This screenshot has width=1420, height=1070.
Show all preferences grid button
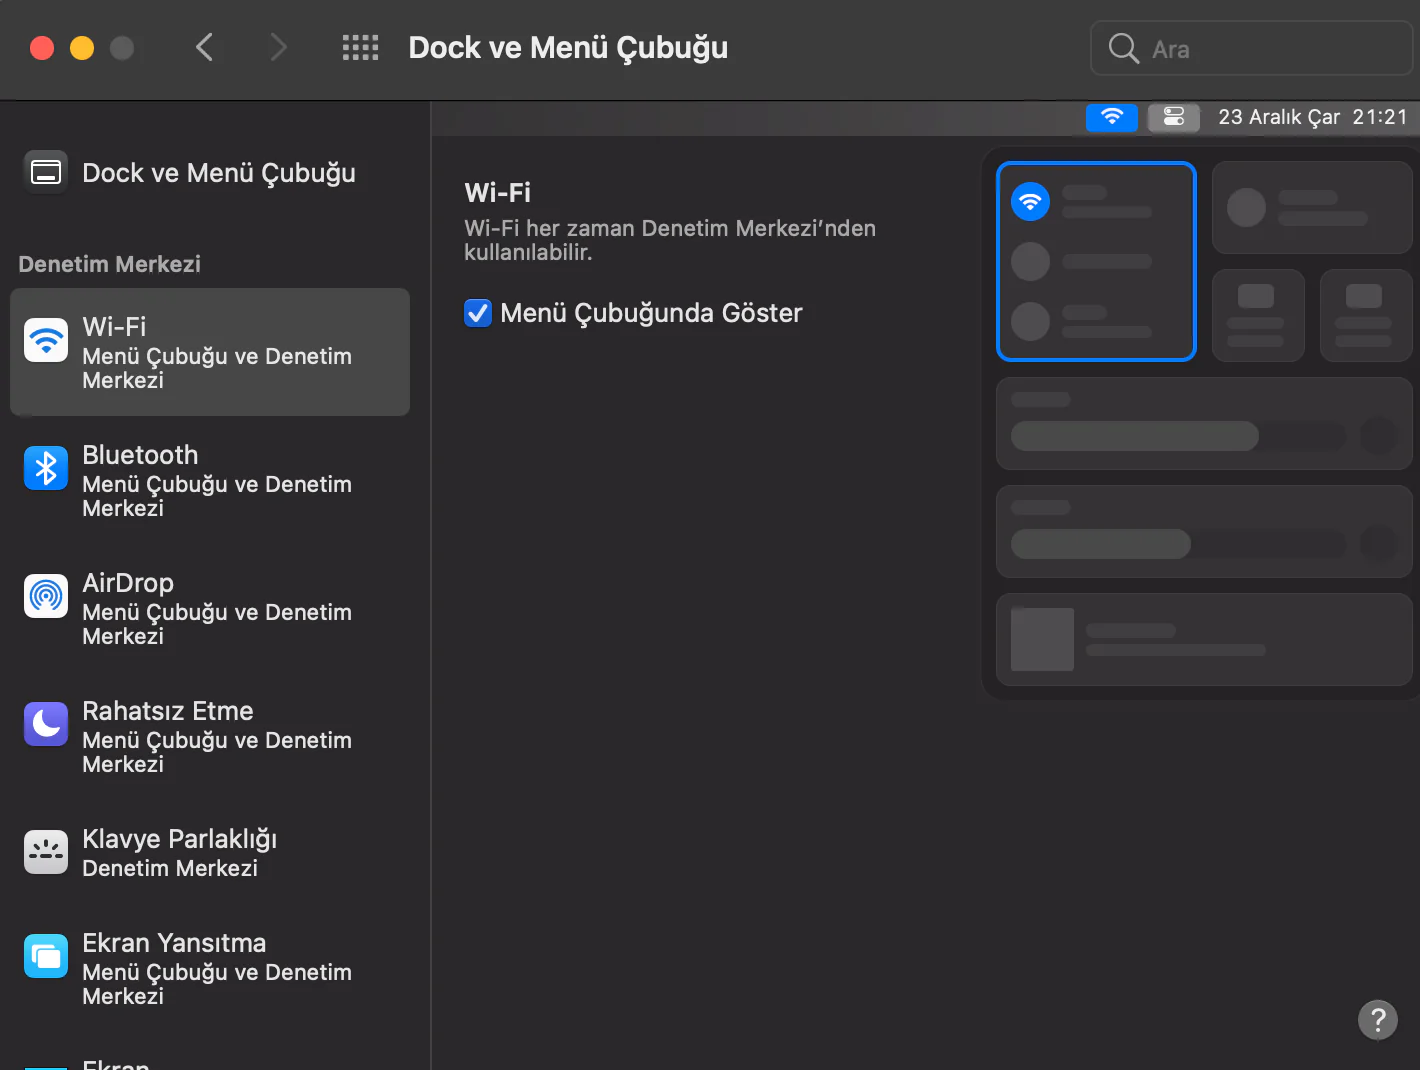pyautogui.click(x=360, y=48)
